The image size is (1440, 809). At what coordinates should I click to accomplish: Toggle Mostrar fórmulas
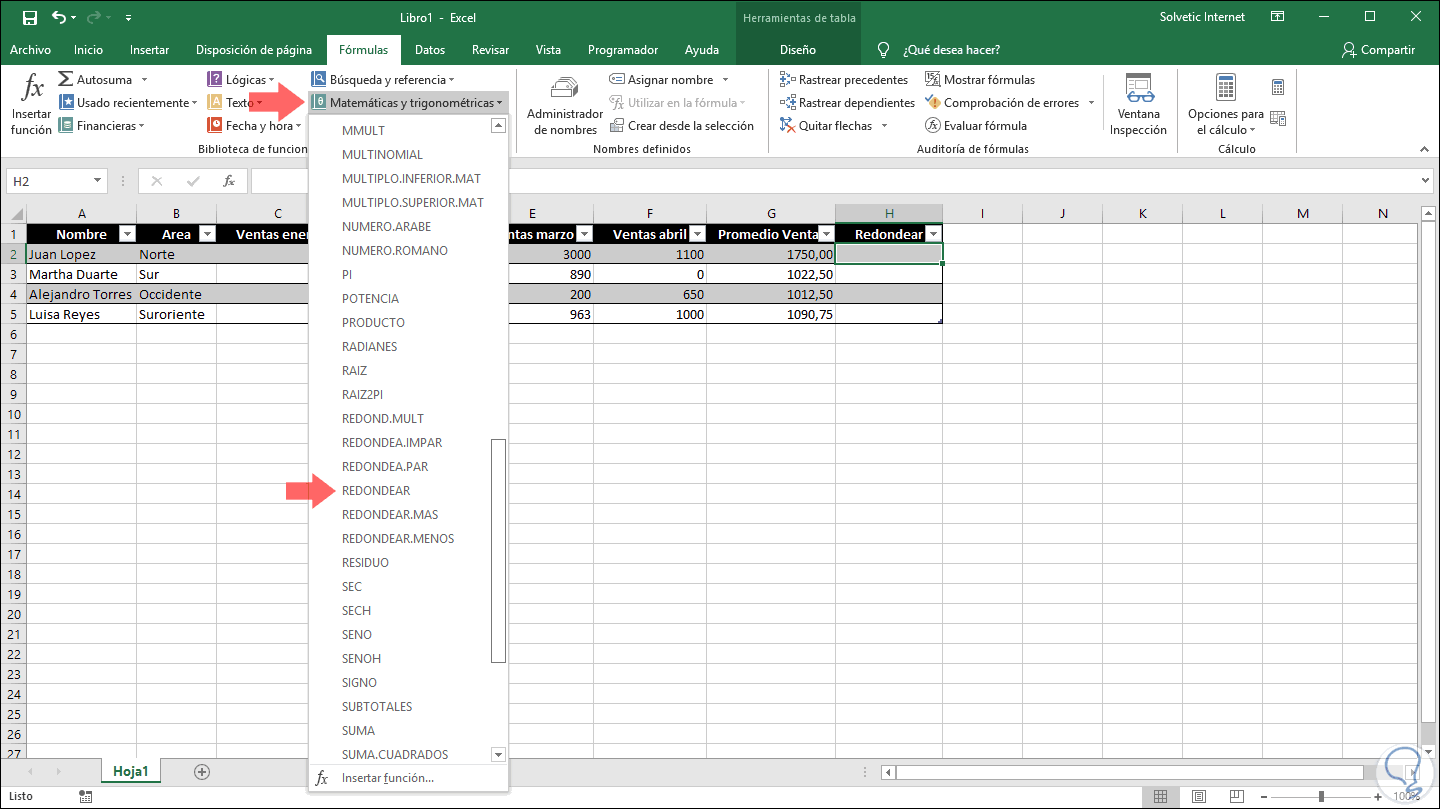(x=979, y=79)
